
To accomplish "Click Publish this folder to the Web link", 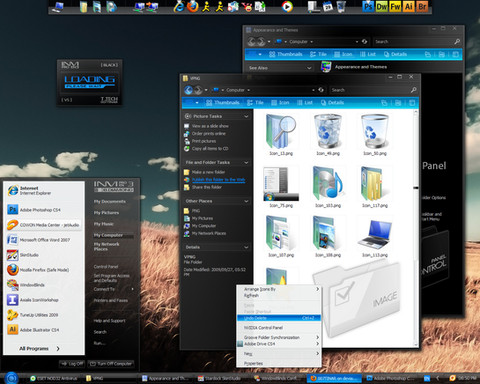I will click(218, 180).
